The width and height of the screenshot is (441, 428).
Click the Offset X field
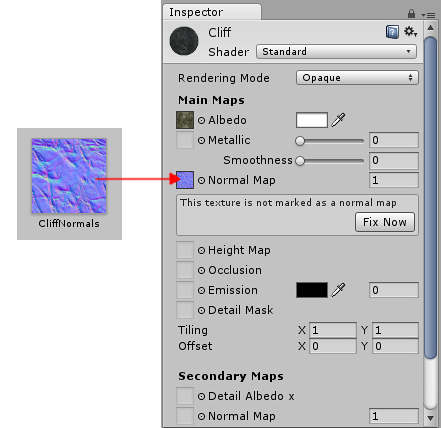333,346
